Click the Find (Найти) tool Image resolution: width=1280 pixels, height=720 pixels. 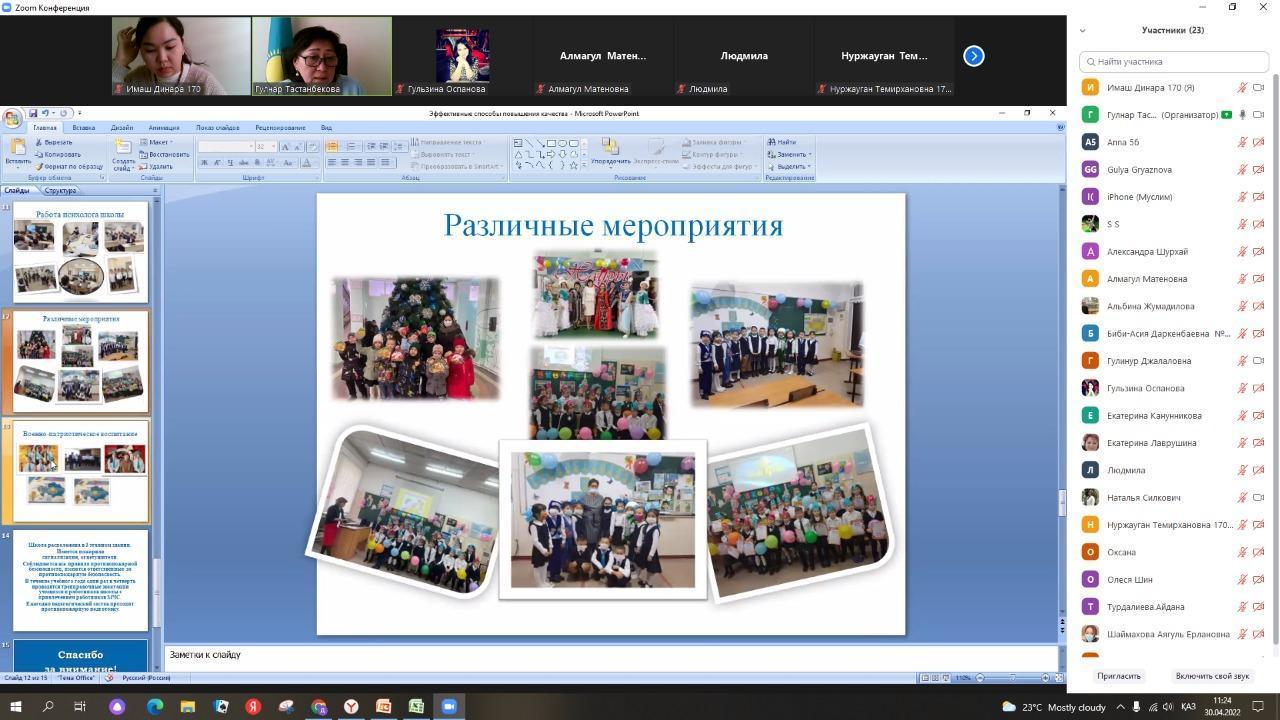point(782,142)
